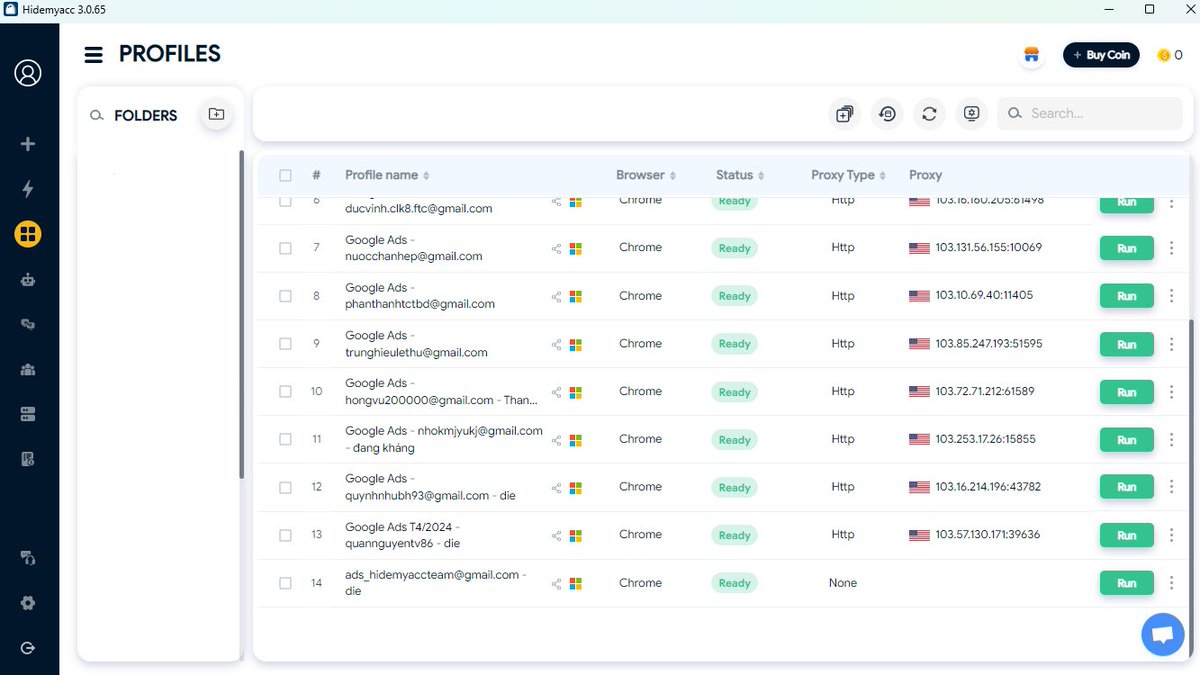The width and height of the screenshot is (1200, 675).
Task: Open the store marketplace icon
Action: tap(1032, 55)
